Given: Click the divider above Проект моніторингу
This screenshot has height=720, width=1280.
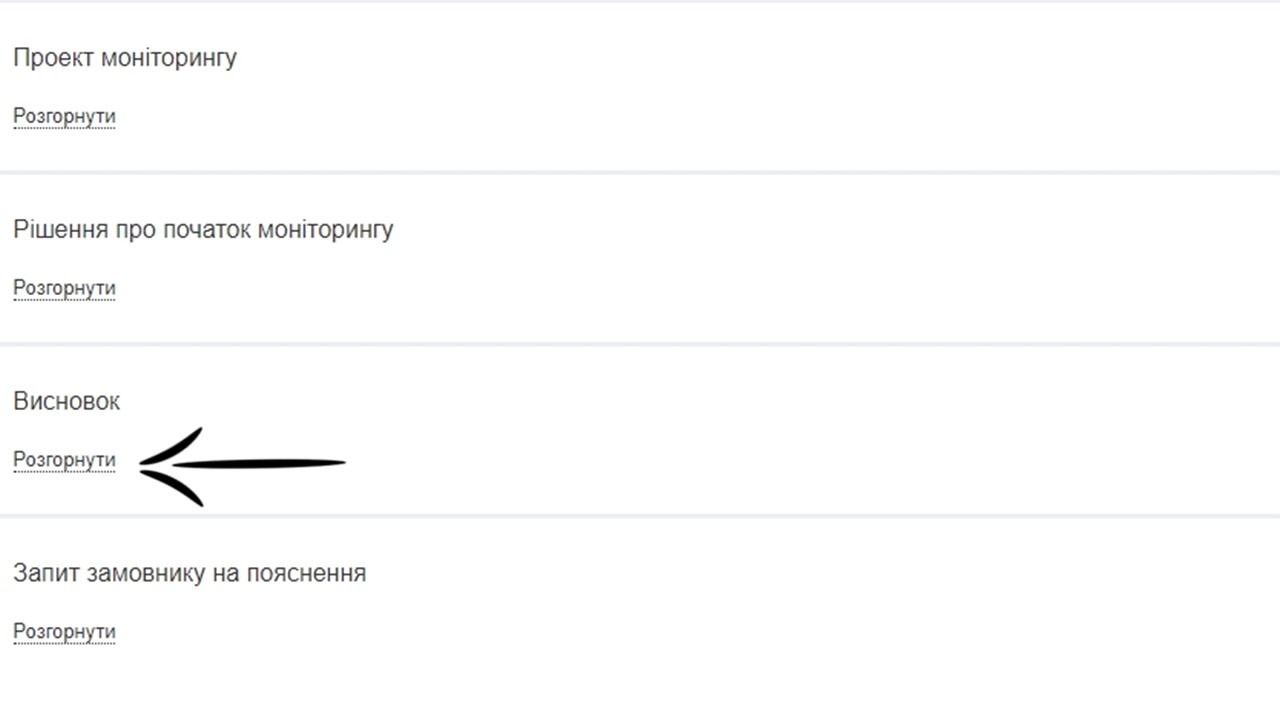Looking at the screenshot, I should pos(640,2).
